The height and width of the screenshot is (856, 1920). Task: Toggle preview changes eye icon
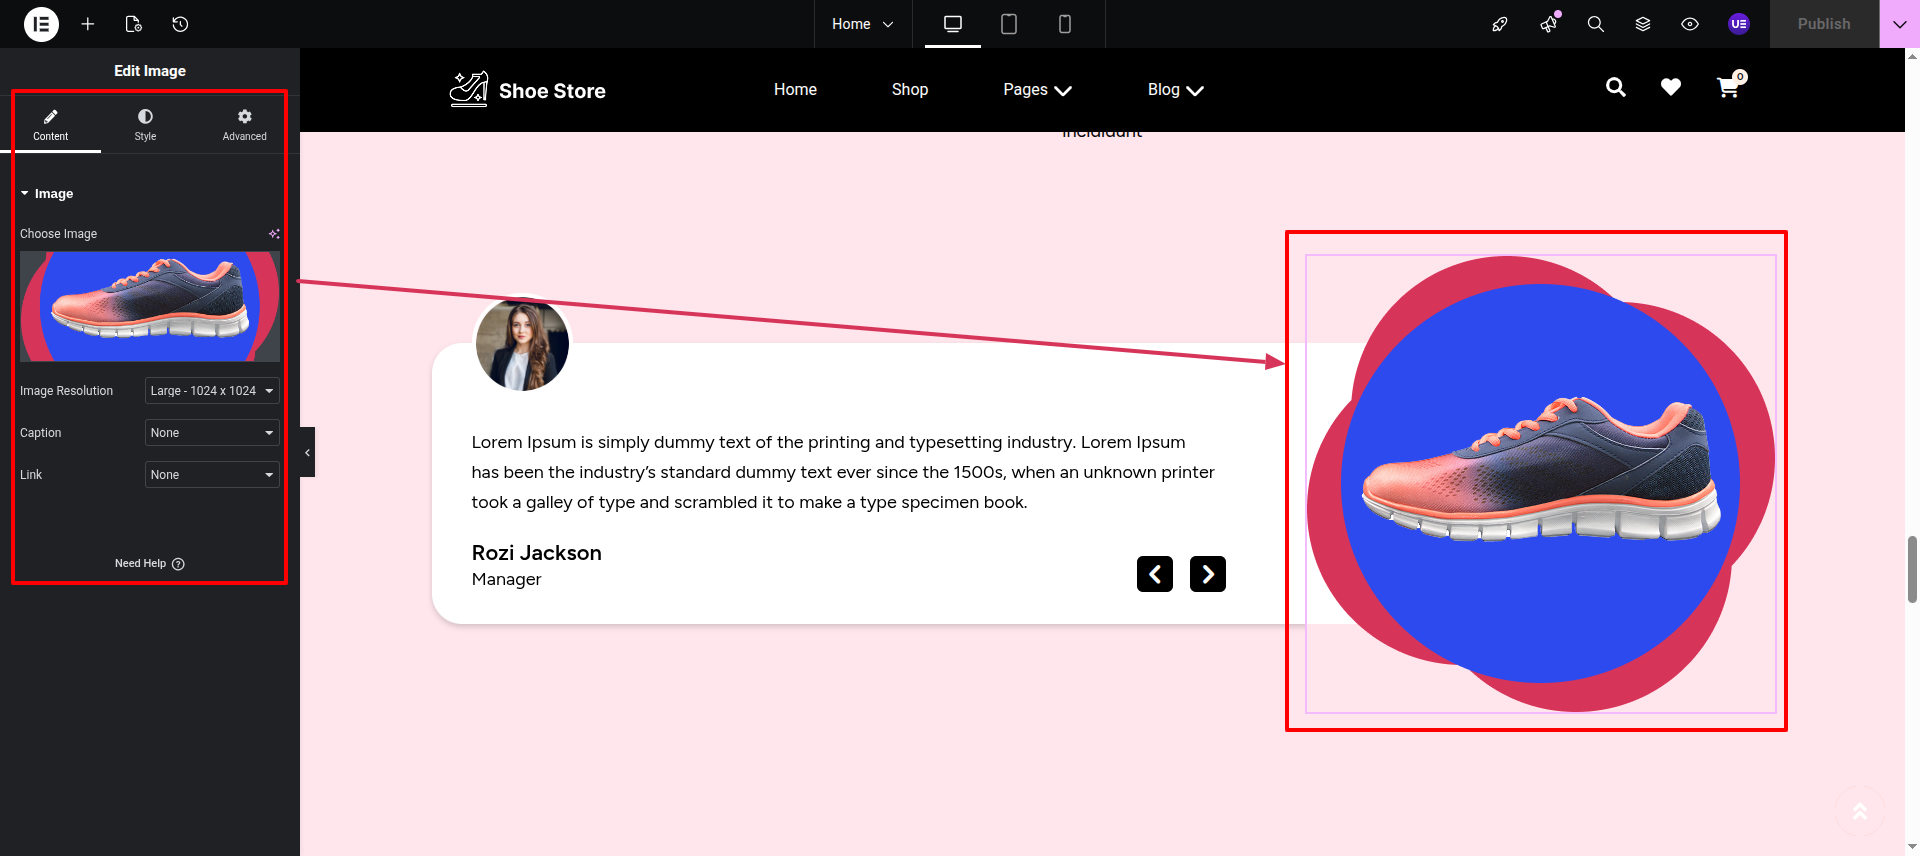1689,24
